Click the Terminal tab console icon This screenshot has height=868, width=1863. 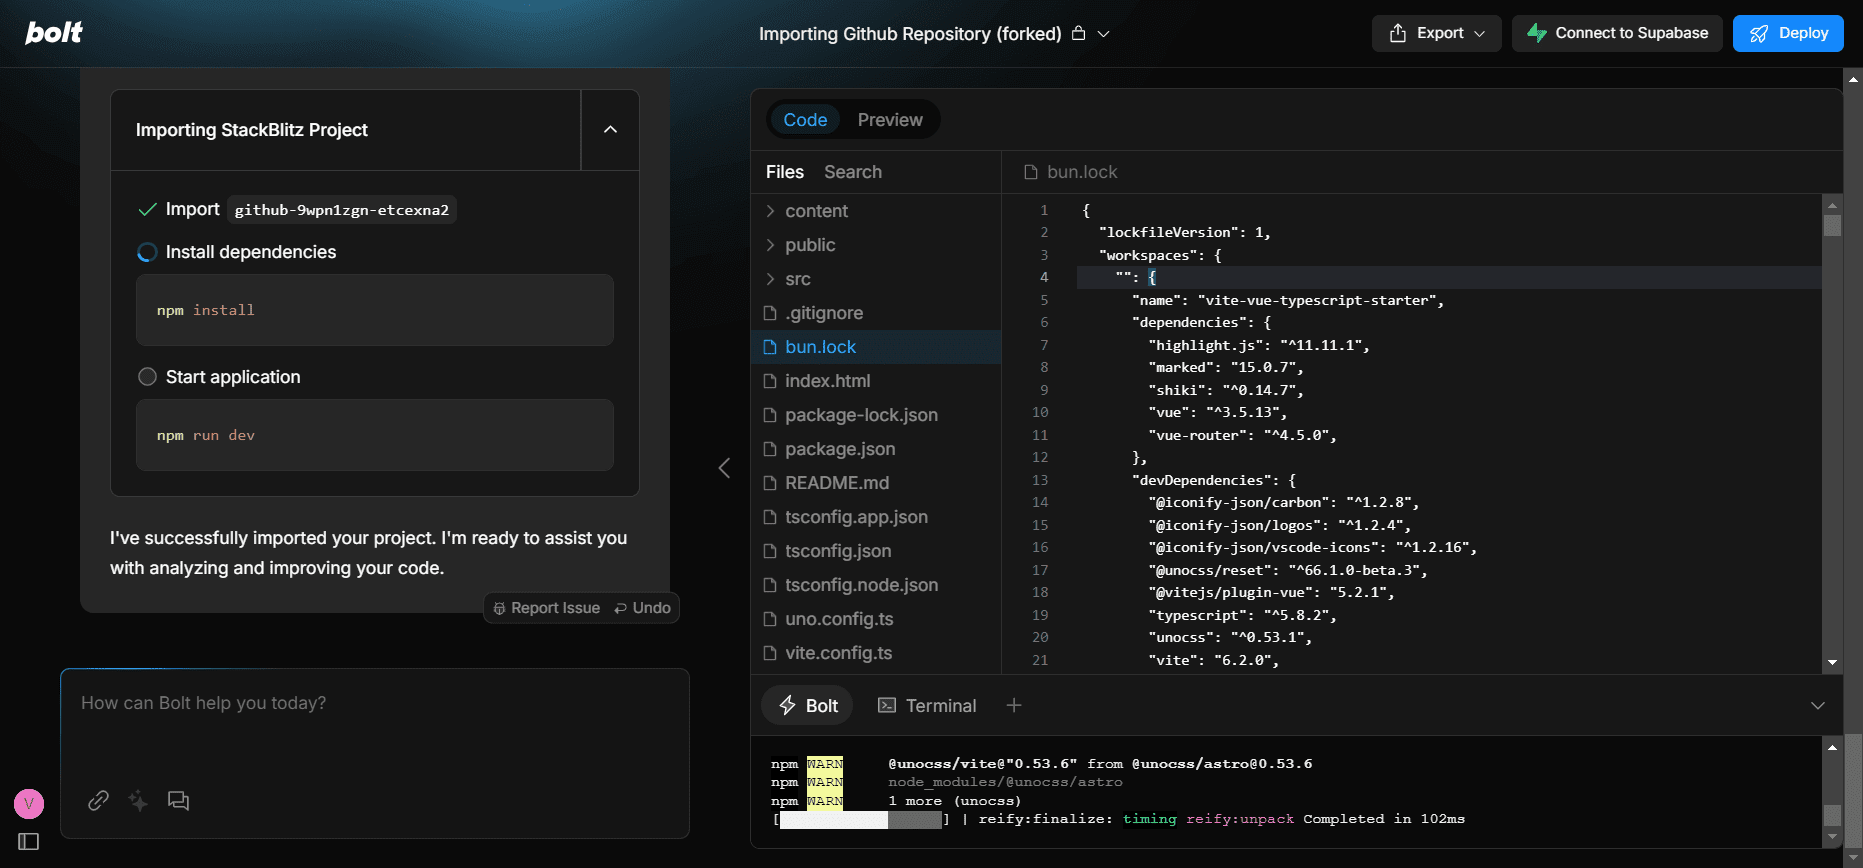(x=887, y=705)
